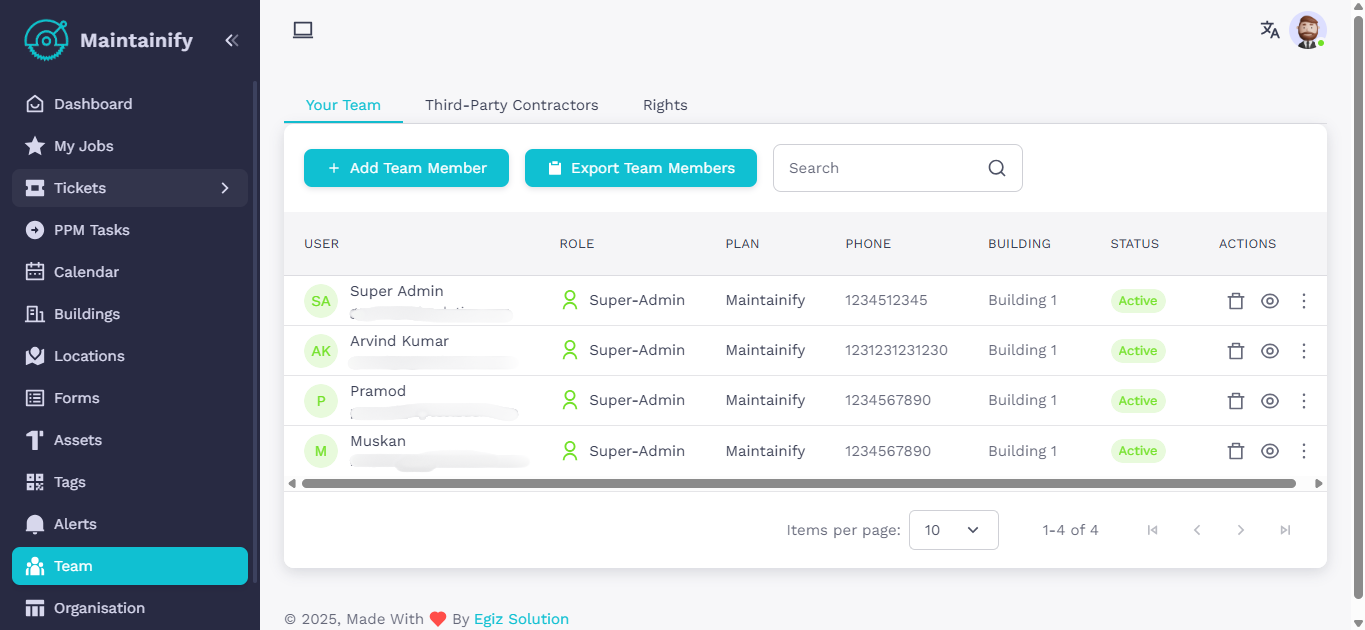View Muskan details via eye icon

[x=1270, y=451]
